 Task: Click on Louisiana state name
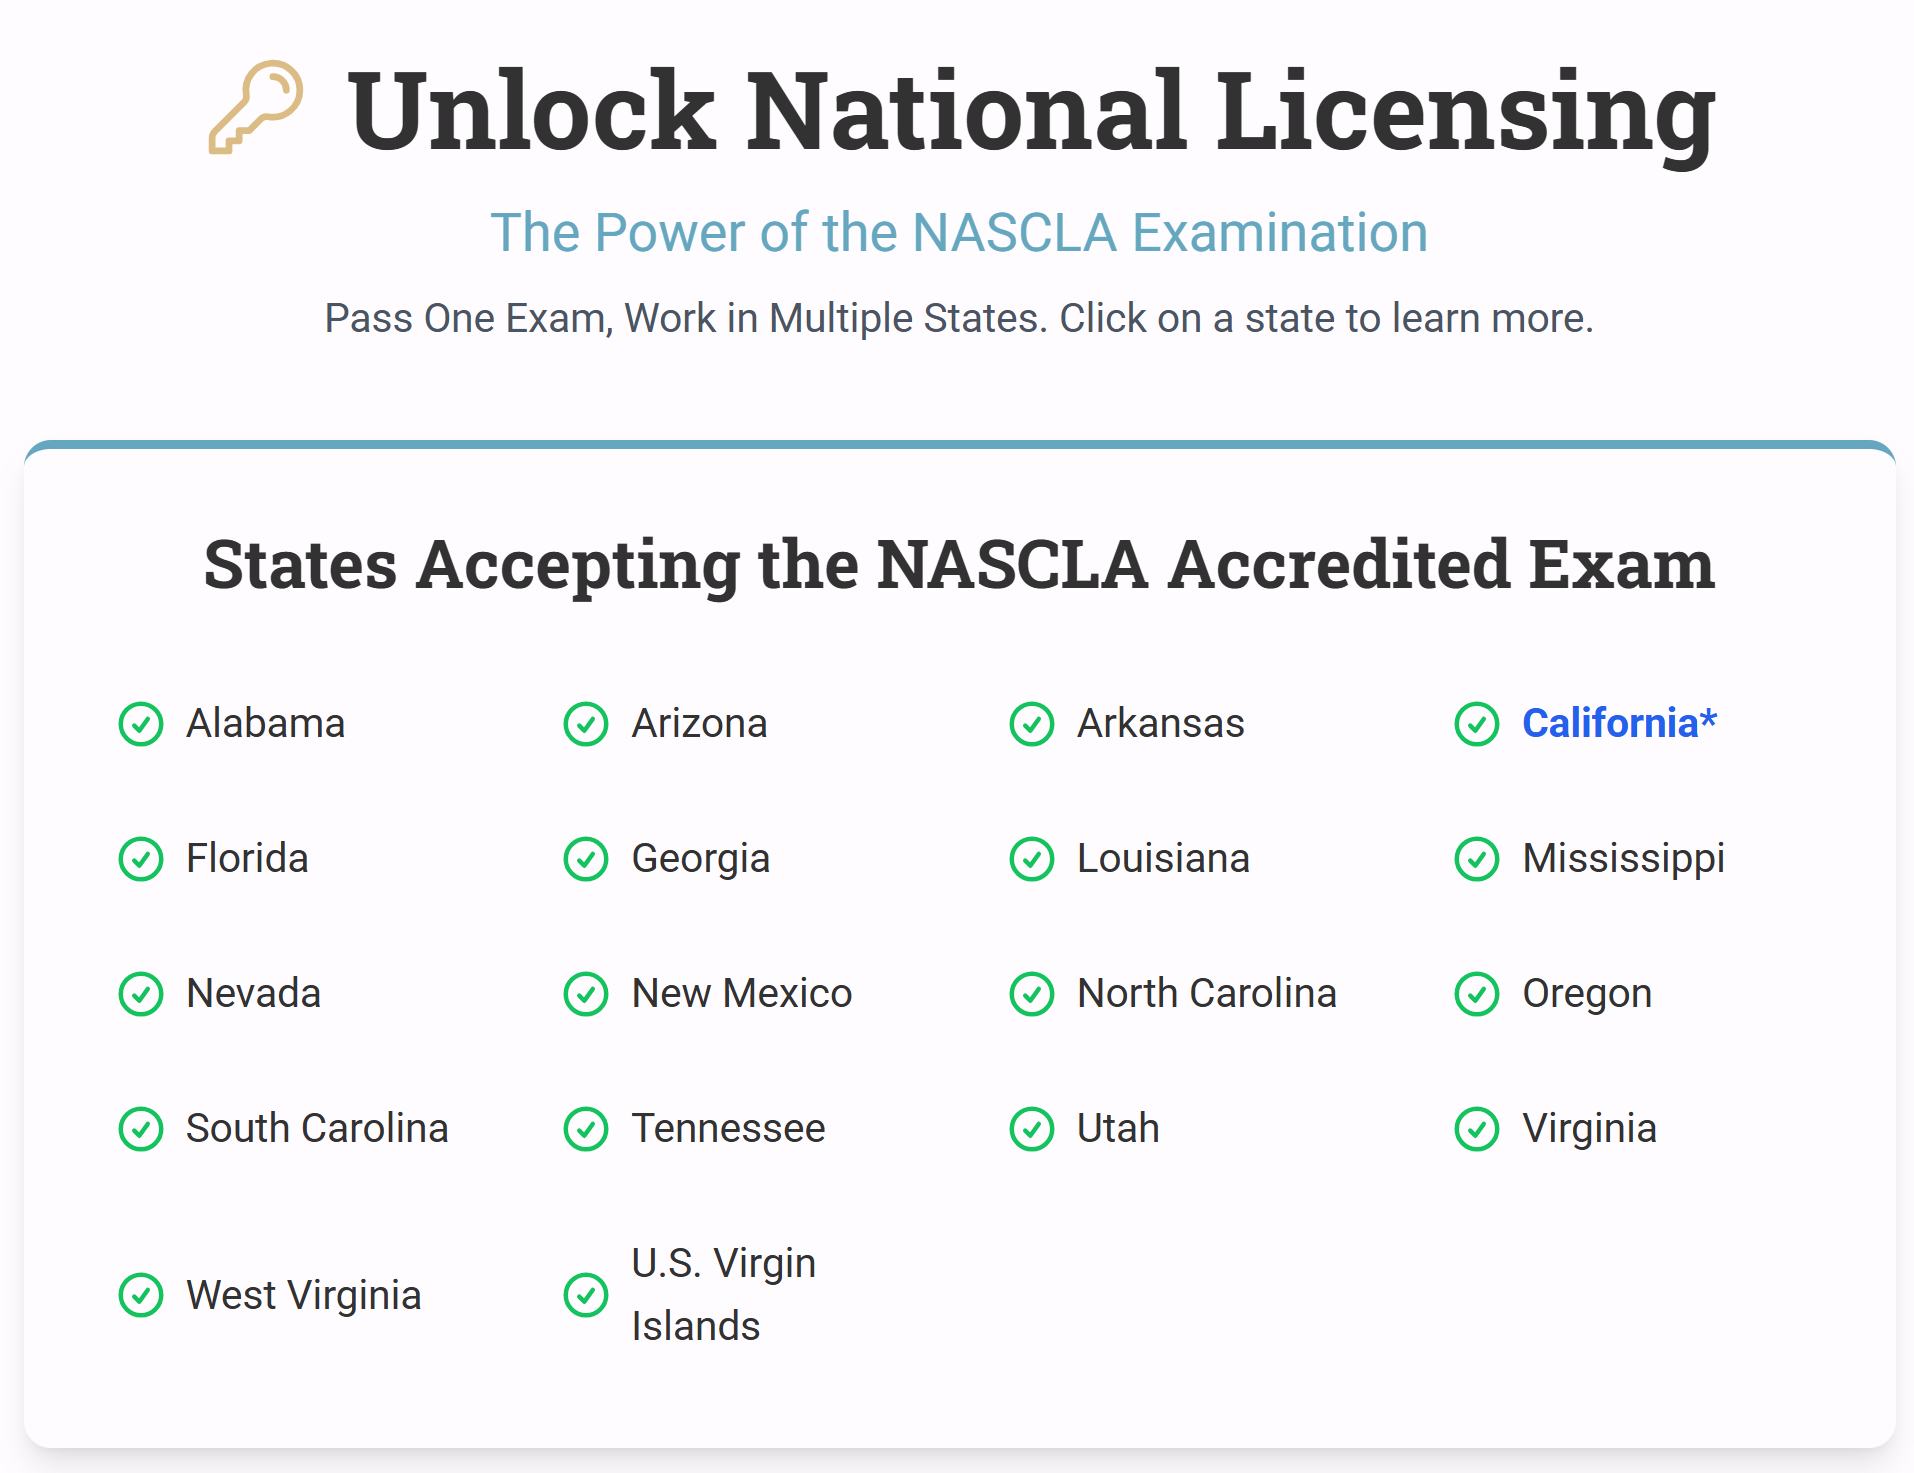coord(1163,858)
